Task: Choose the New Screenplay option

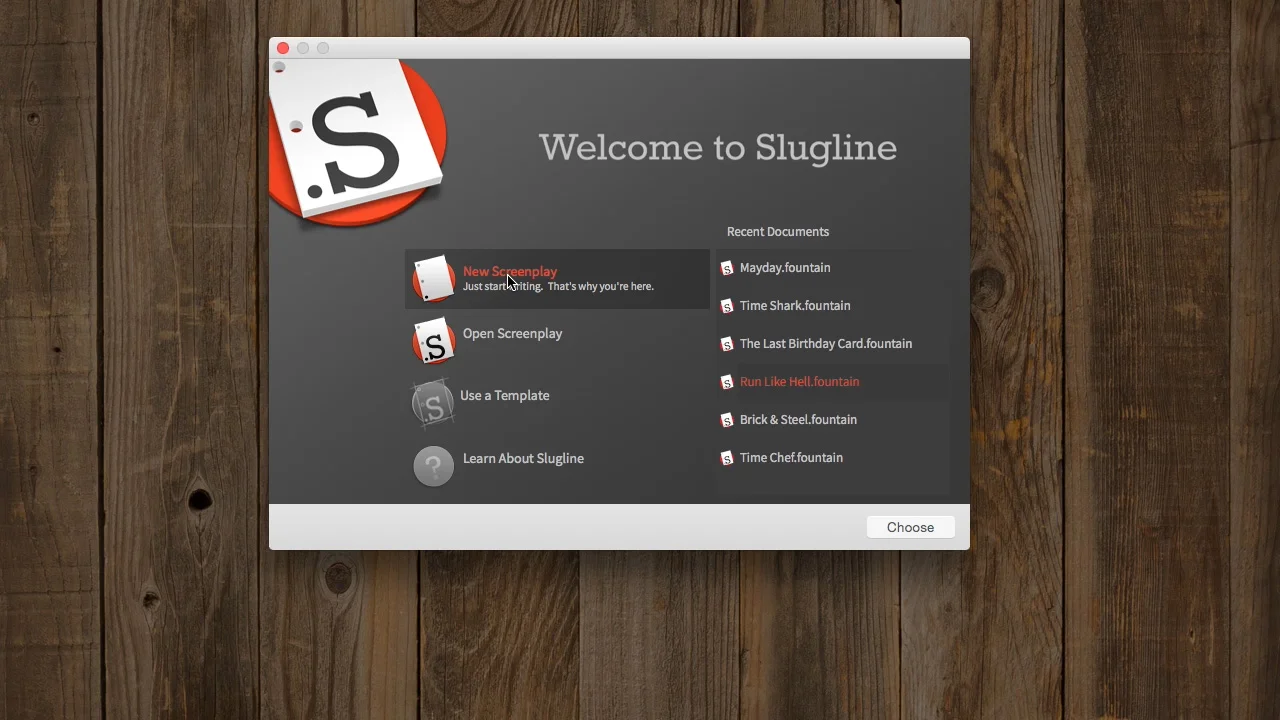Action: 510,271
